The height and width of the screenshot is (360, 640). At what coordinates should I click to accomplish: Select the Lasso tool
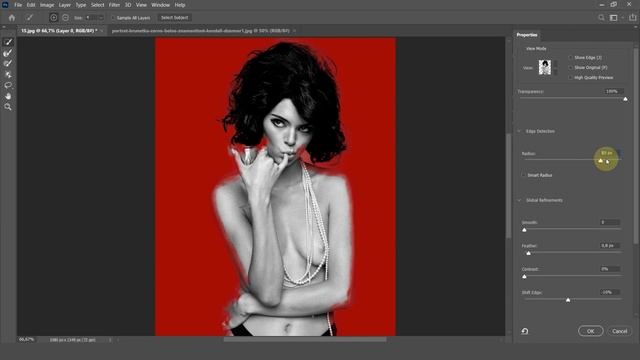8,85
